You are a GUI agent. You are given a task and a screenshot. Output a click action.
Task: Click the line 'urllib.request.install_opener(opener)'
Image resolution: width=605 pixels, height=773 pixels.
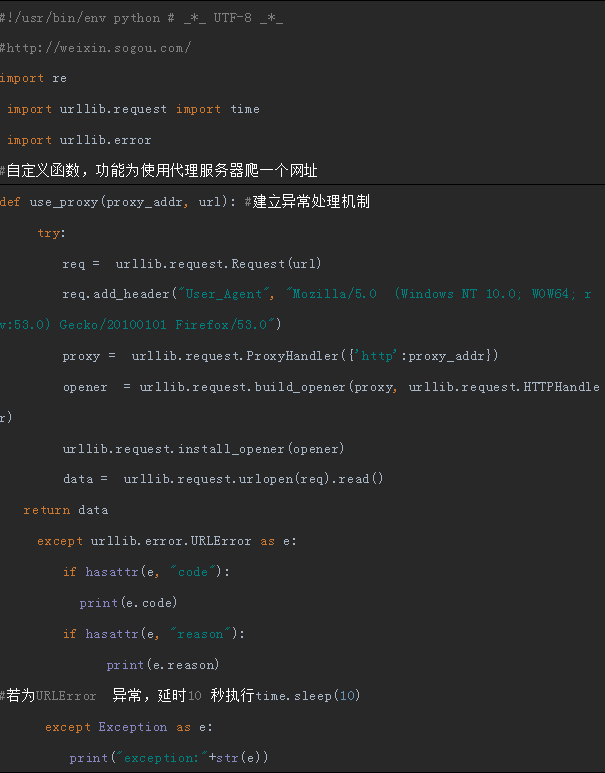[204, 449]
